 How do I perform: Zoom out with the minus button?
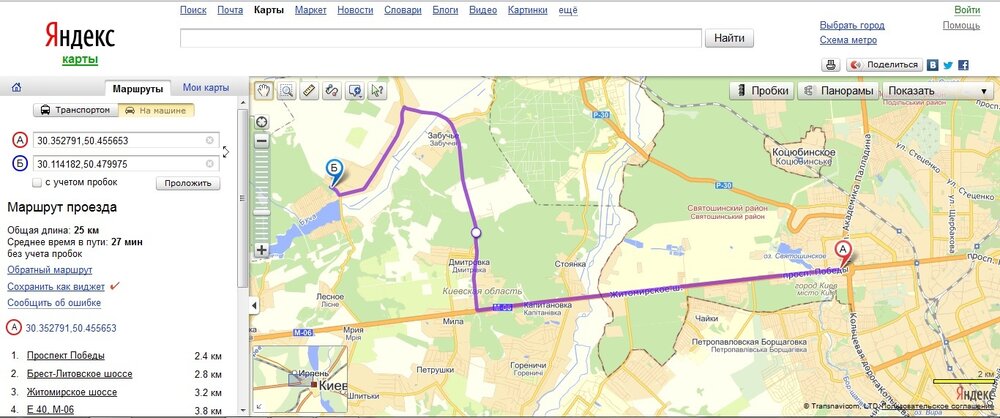(x=261, y=140)
